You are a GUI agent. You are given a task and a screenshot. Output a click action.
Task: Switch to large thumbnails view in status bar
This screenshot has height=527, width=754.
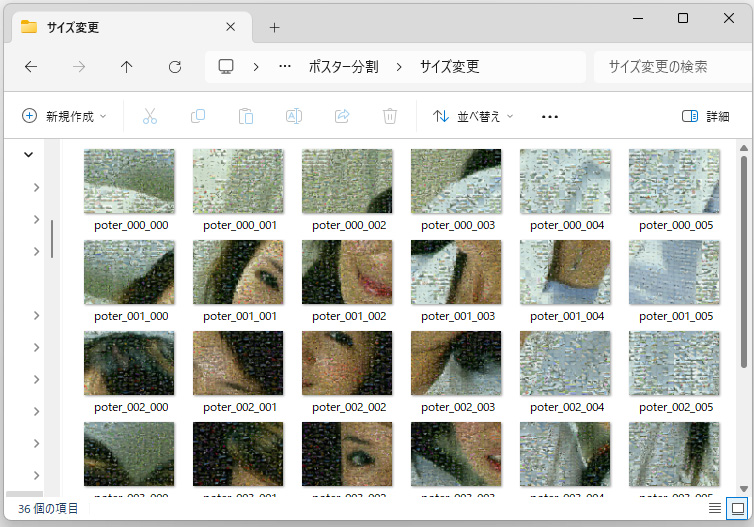(738, 508)
